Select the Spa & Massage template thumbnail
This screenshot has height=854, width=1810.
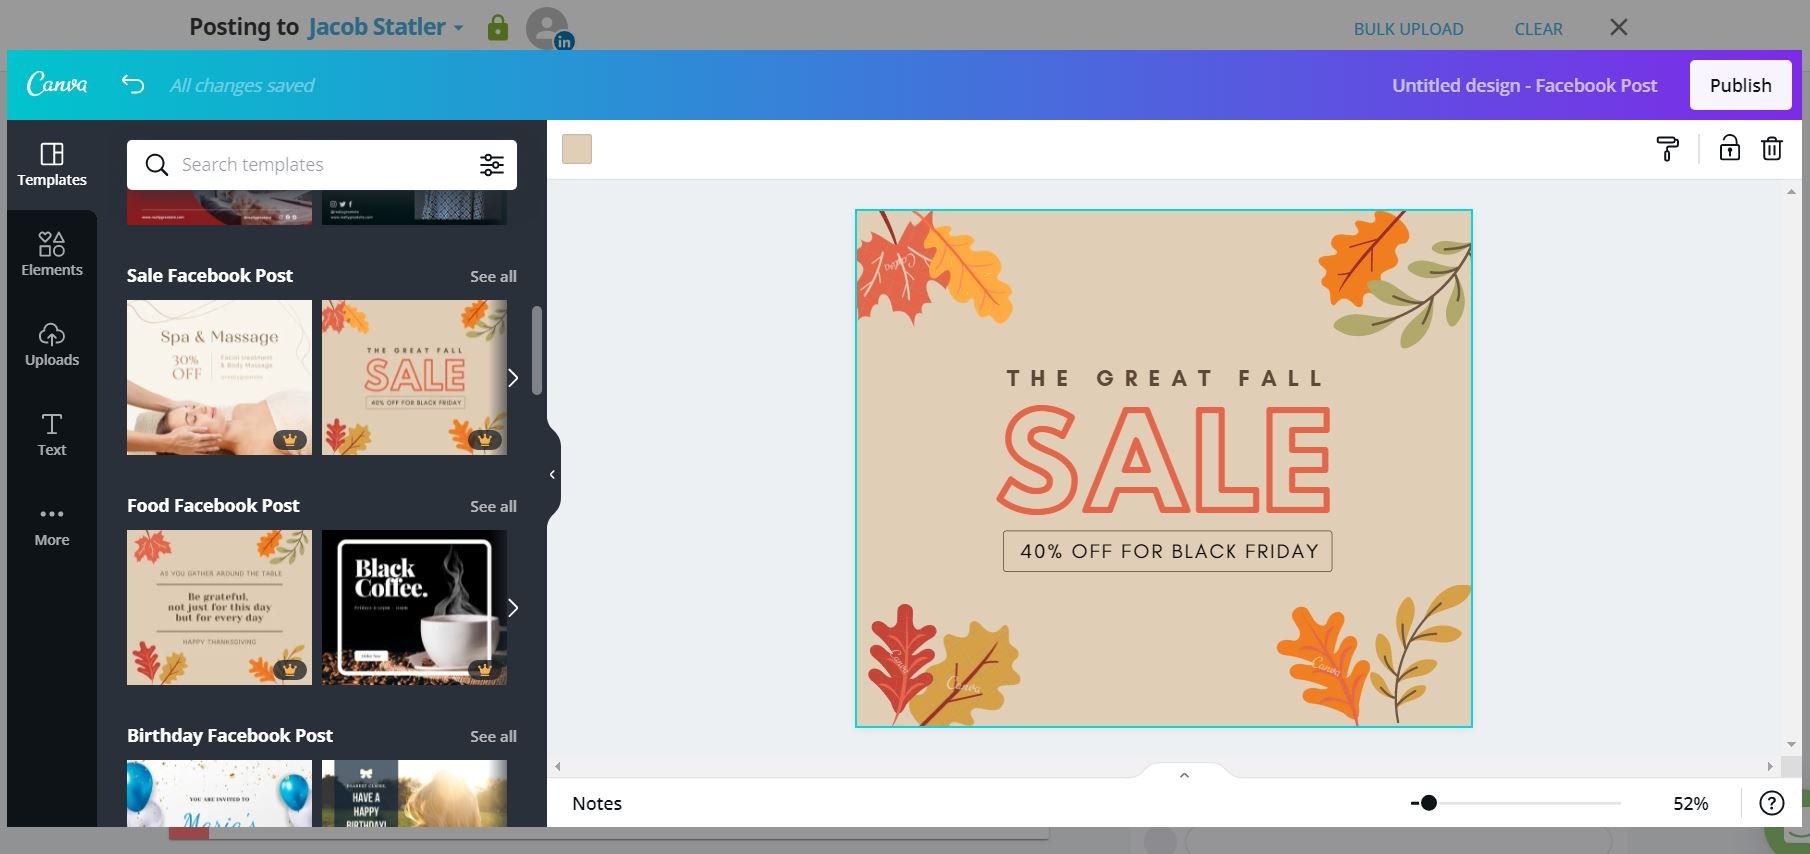pos(219,377)
